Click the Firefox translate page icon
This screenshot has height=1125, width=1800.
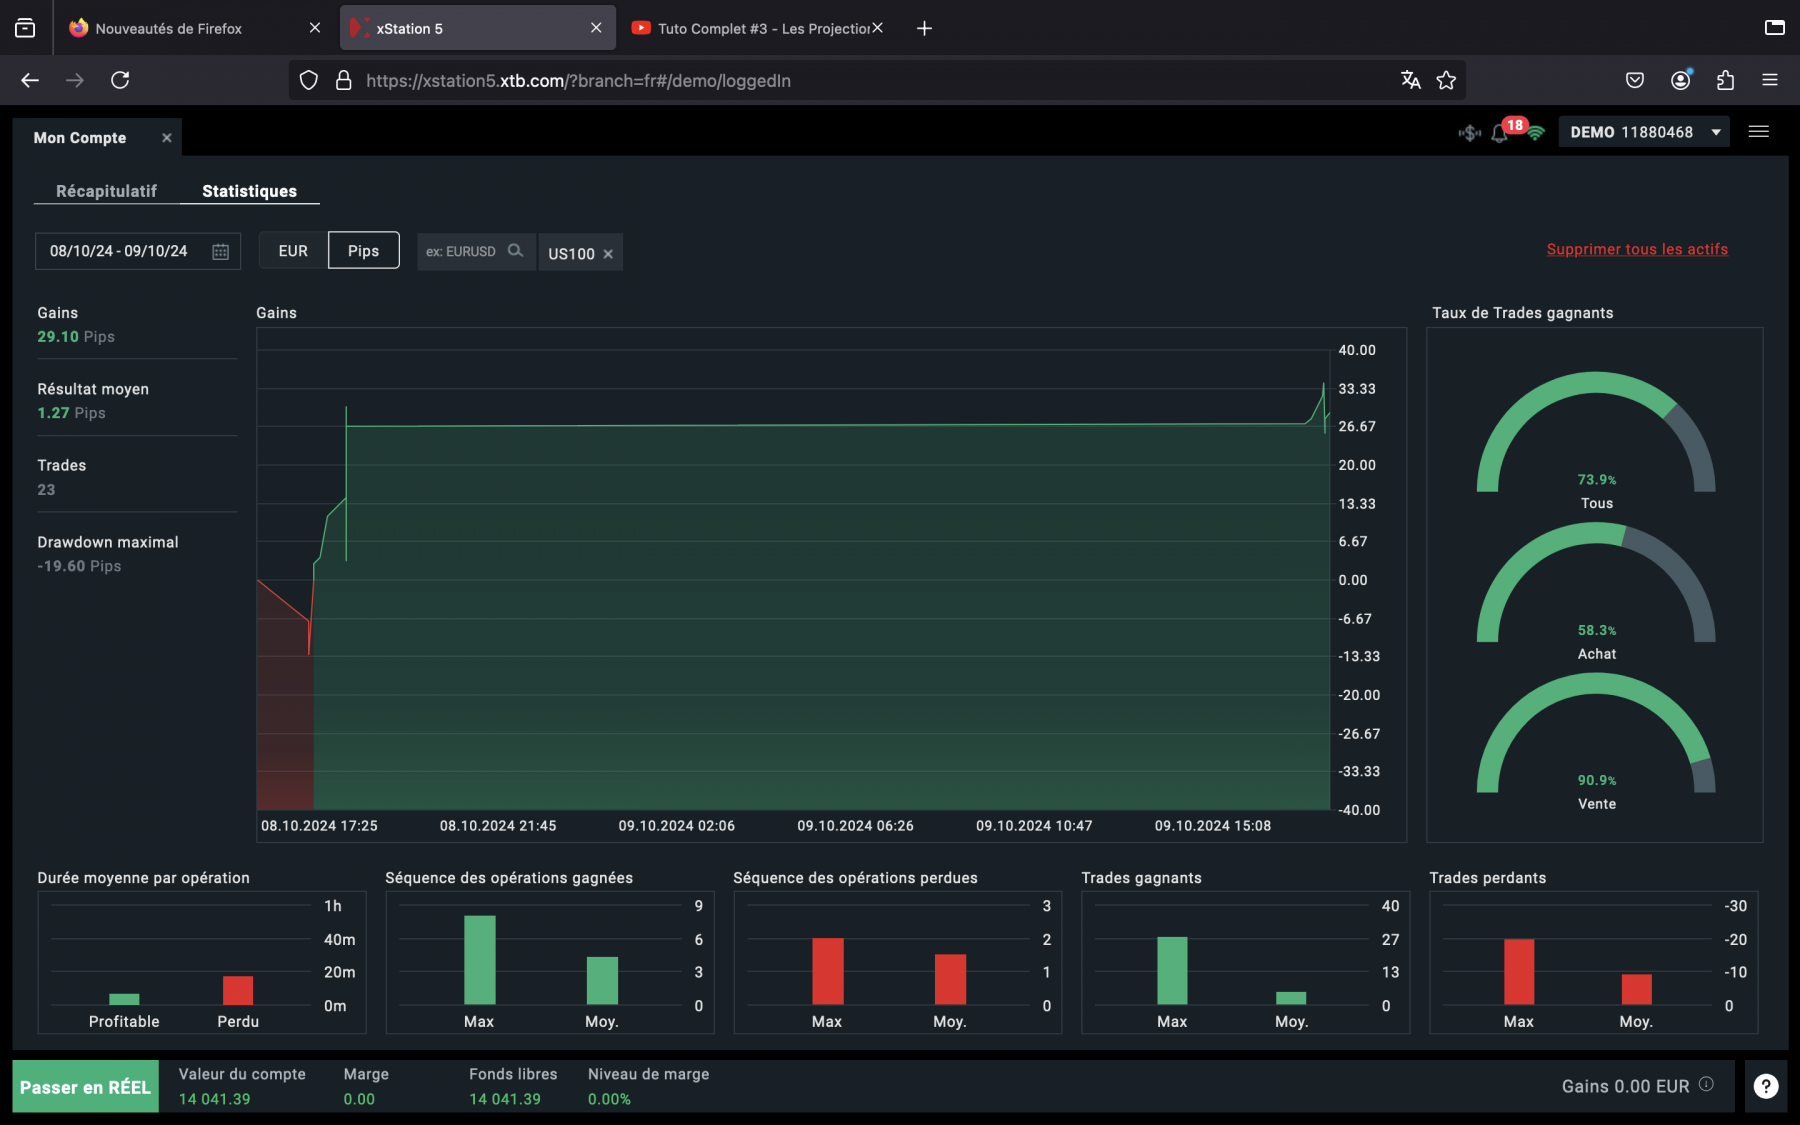[x=1410, y=81]
